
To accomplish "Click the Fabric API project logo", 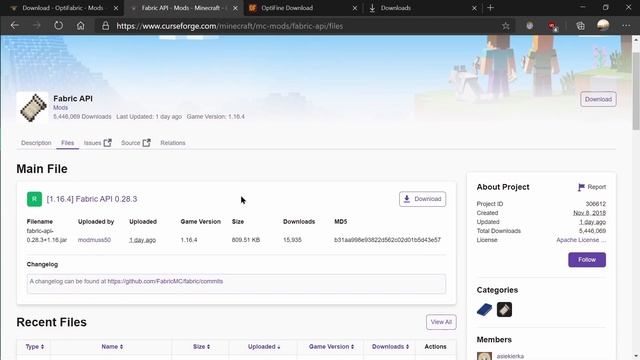I will [x=33, y=107].
